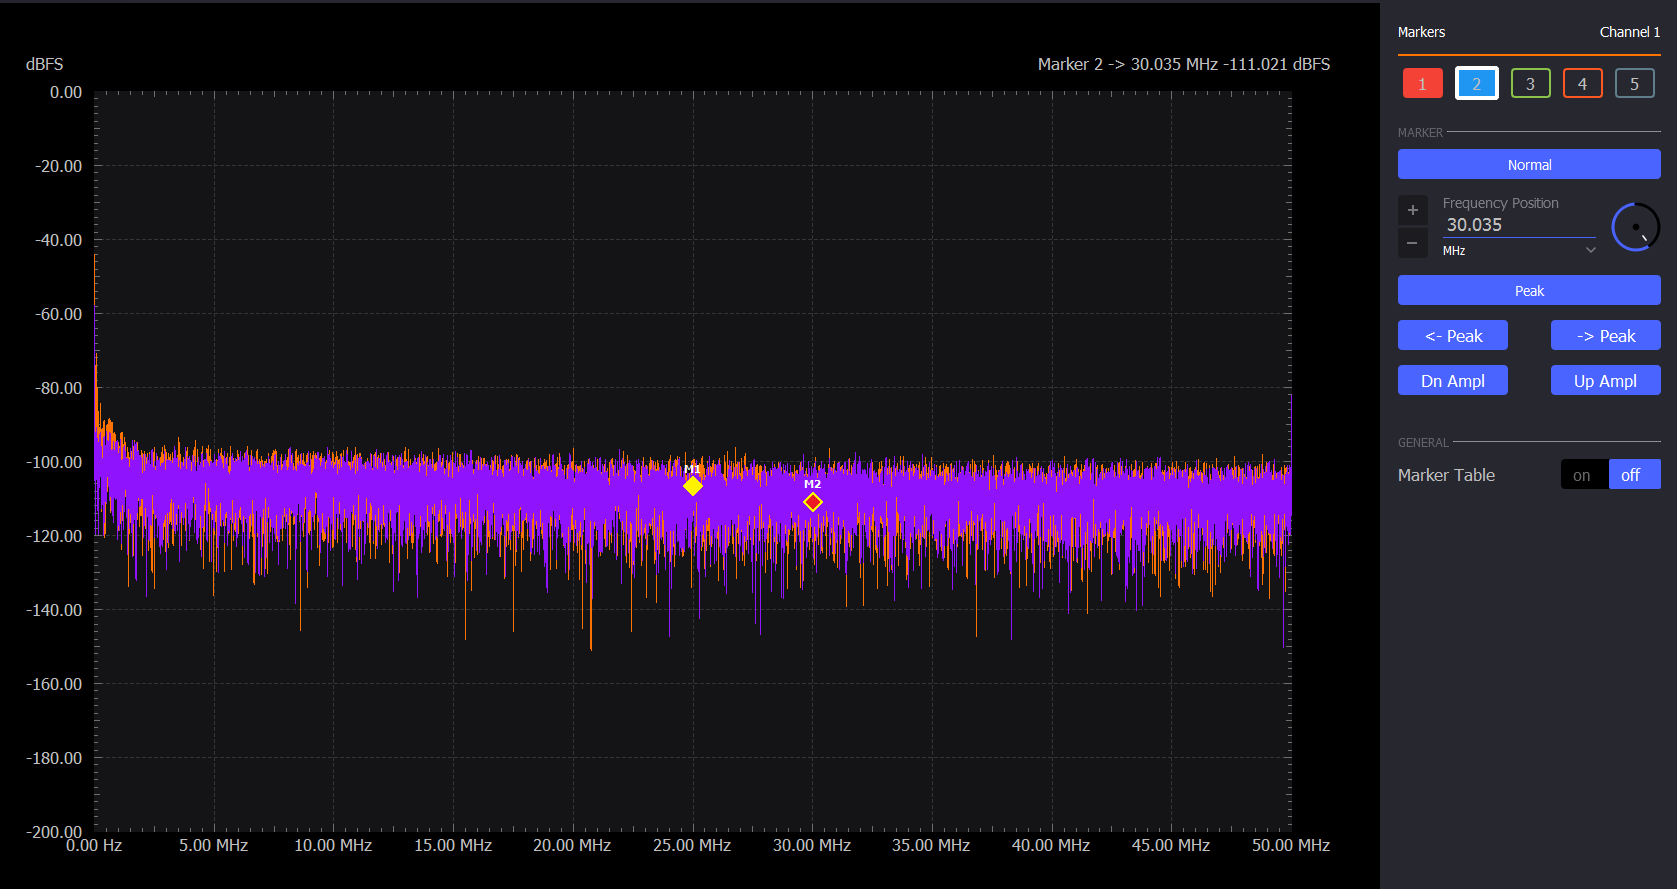Move marker to next peak with -> Peak
1677x889 pixels.
coord(1606,335)
